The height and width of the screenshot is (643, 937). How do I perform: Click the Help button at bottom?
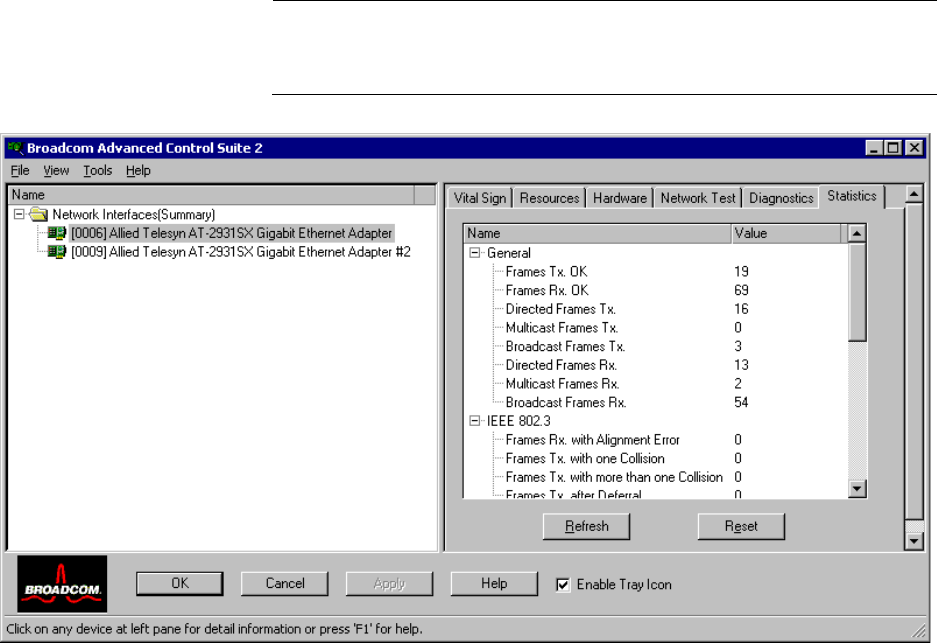pyautogui.click(x=494, y=583)
